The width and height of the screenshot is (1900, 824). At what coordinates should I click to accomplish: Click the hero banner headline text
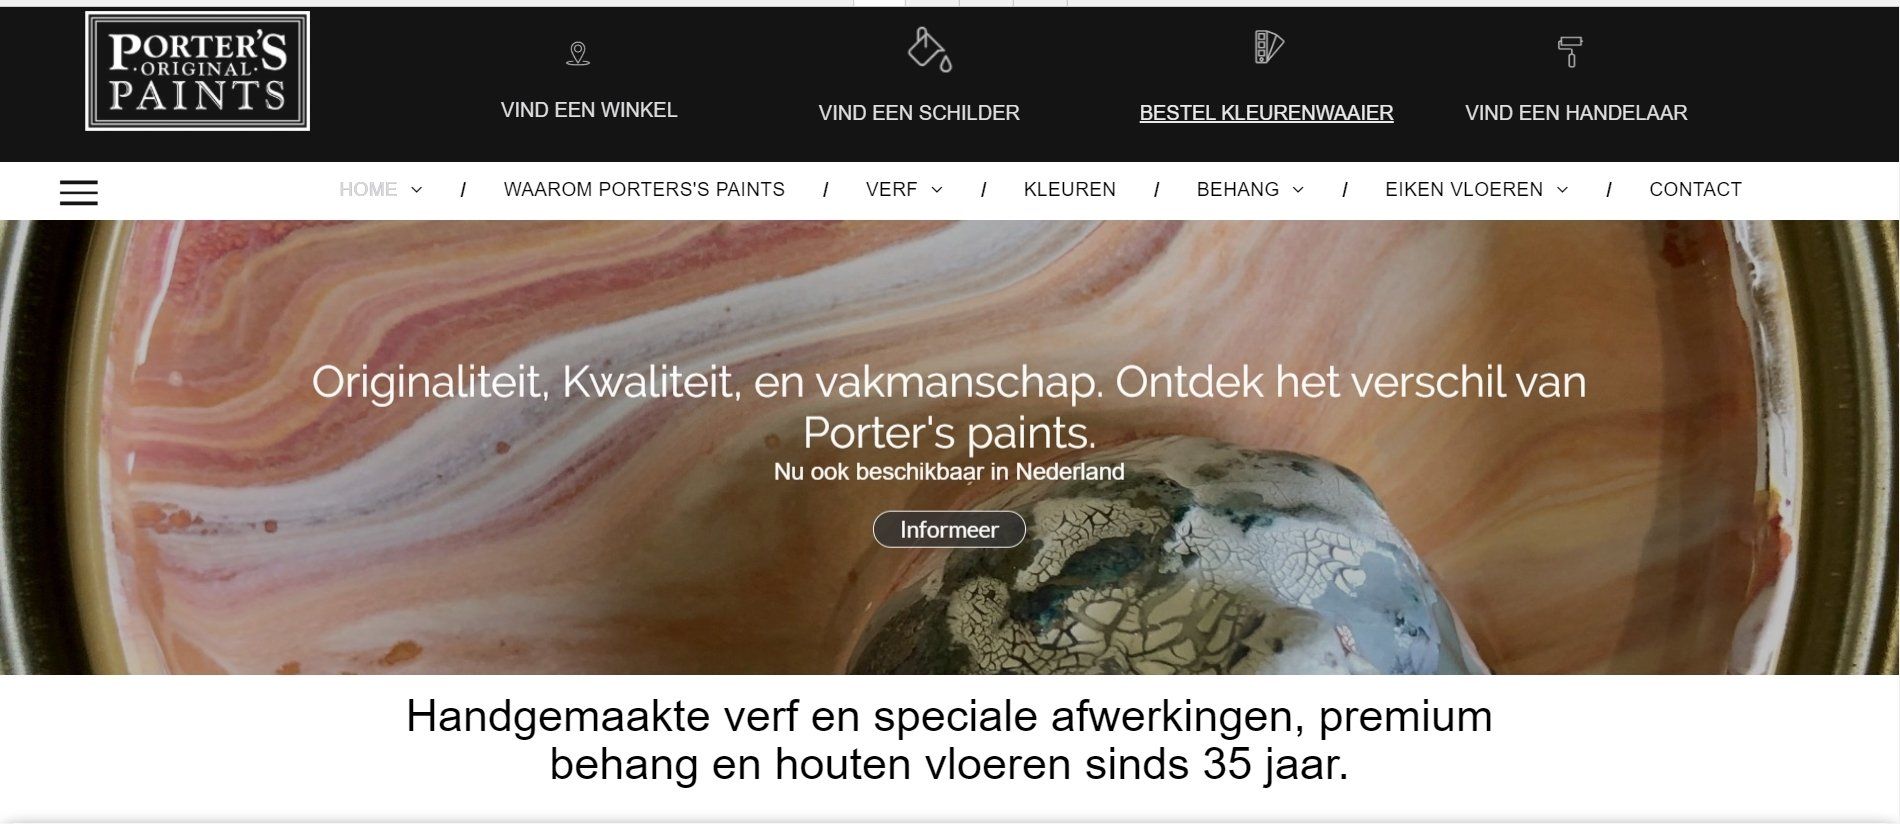pyautogui.click(x=949, y=407)
